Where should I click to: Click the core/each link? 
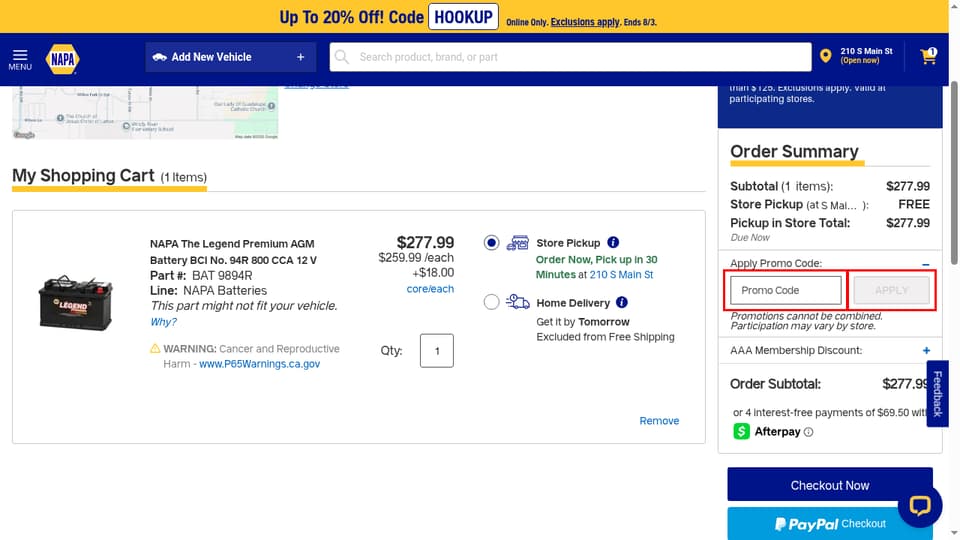click(430, 289)
